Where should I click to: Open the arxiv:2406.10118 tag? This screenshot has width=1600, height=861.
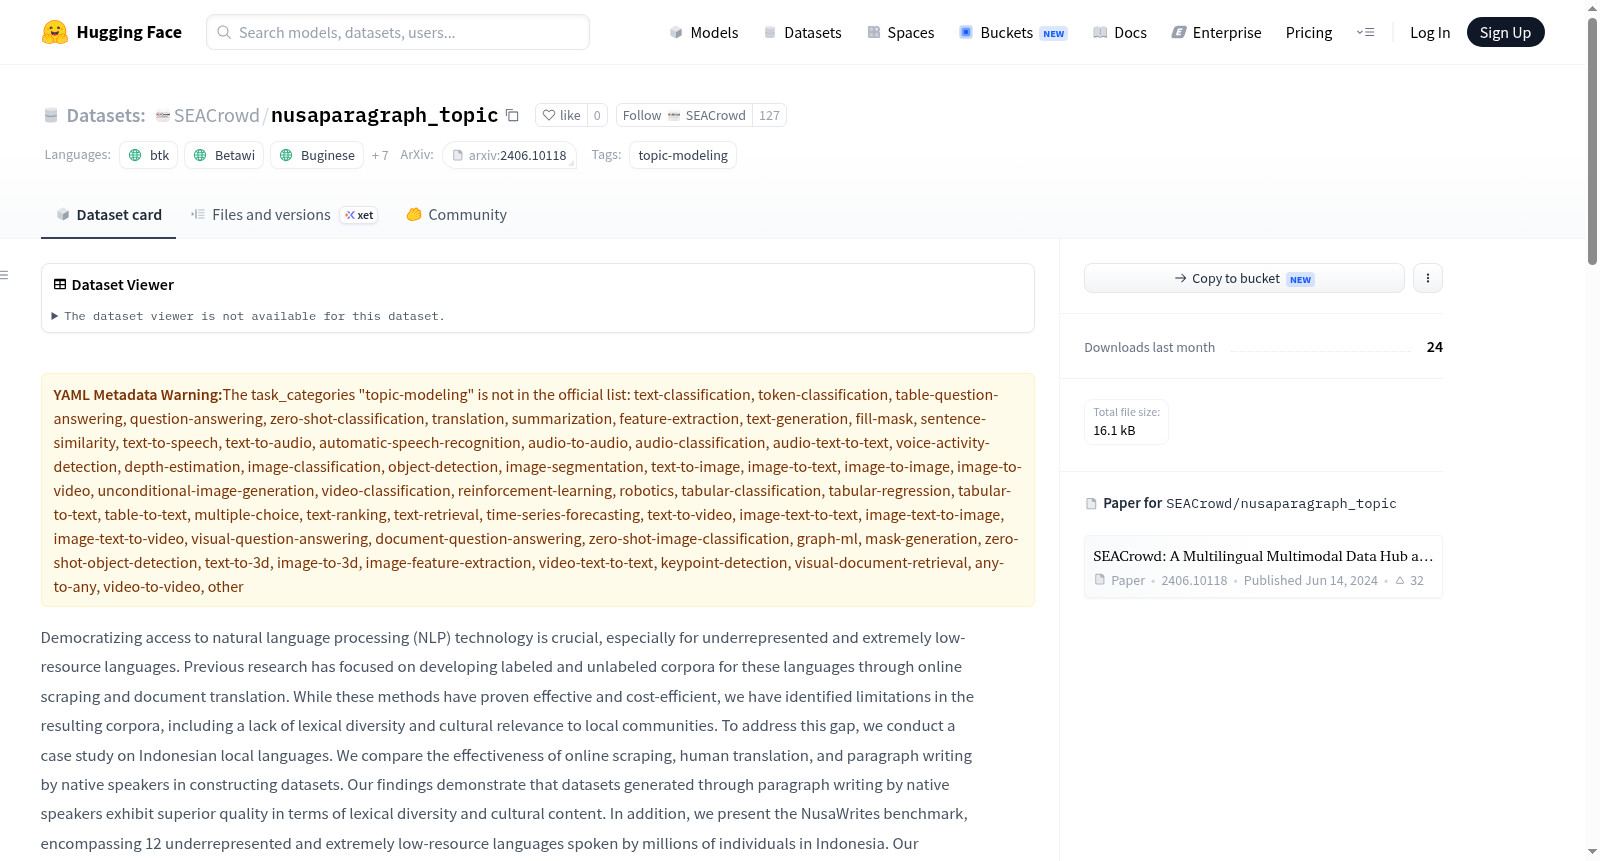pyautogui.click(x=510, y=155)
